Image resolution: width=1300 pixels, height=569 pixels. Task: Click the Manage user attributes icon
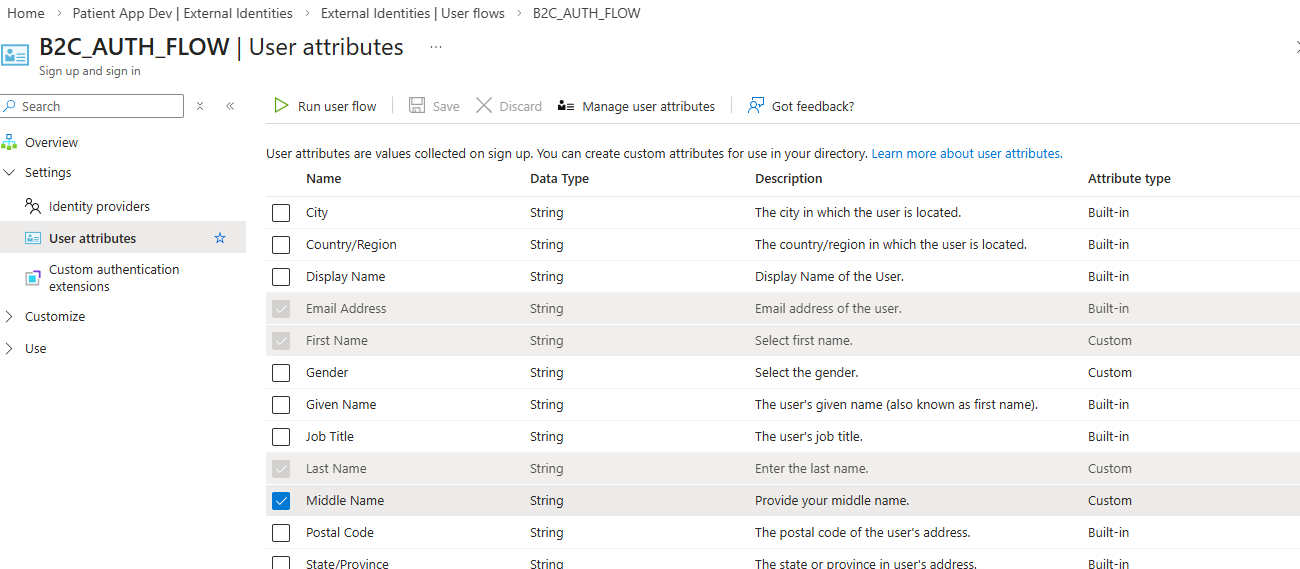click(x=566, y=106)
